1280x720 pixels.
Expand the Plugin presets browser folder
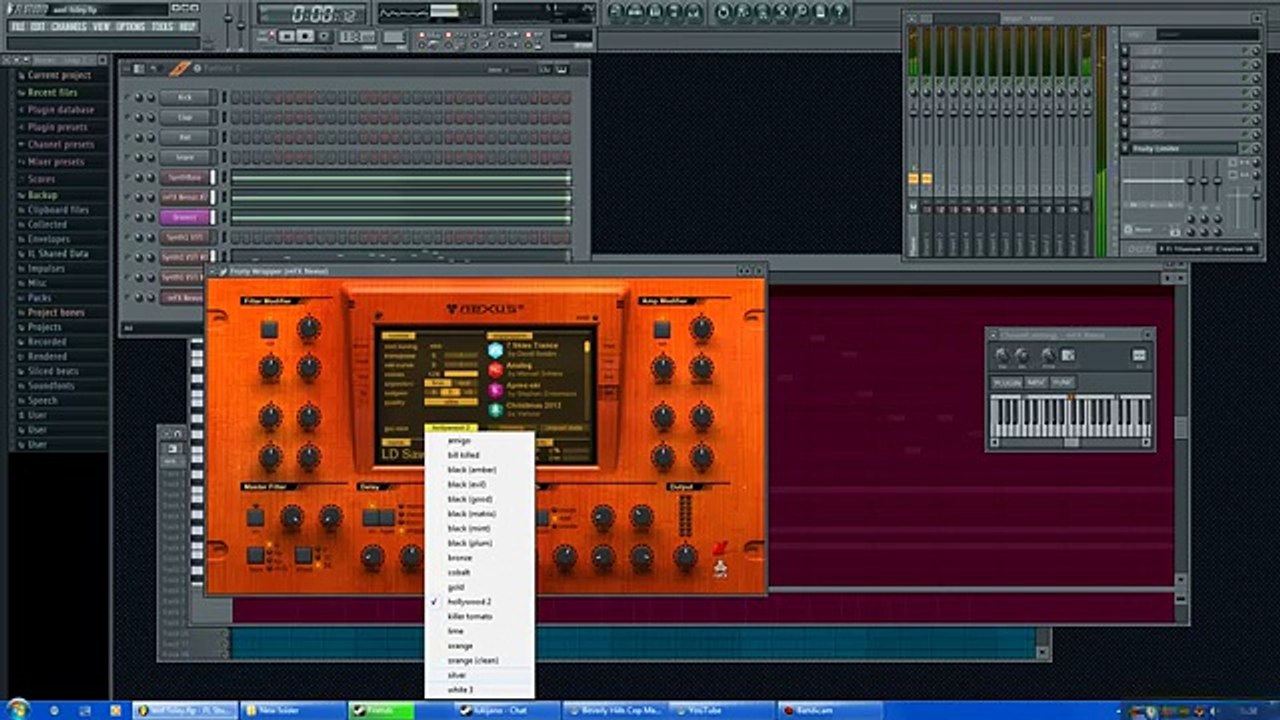[57, 127]
